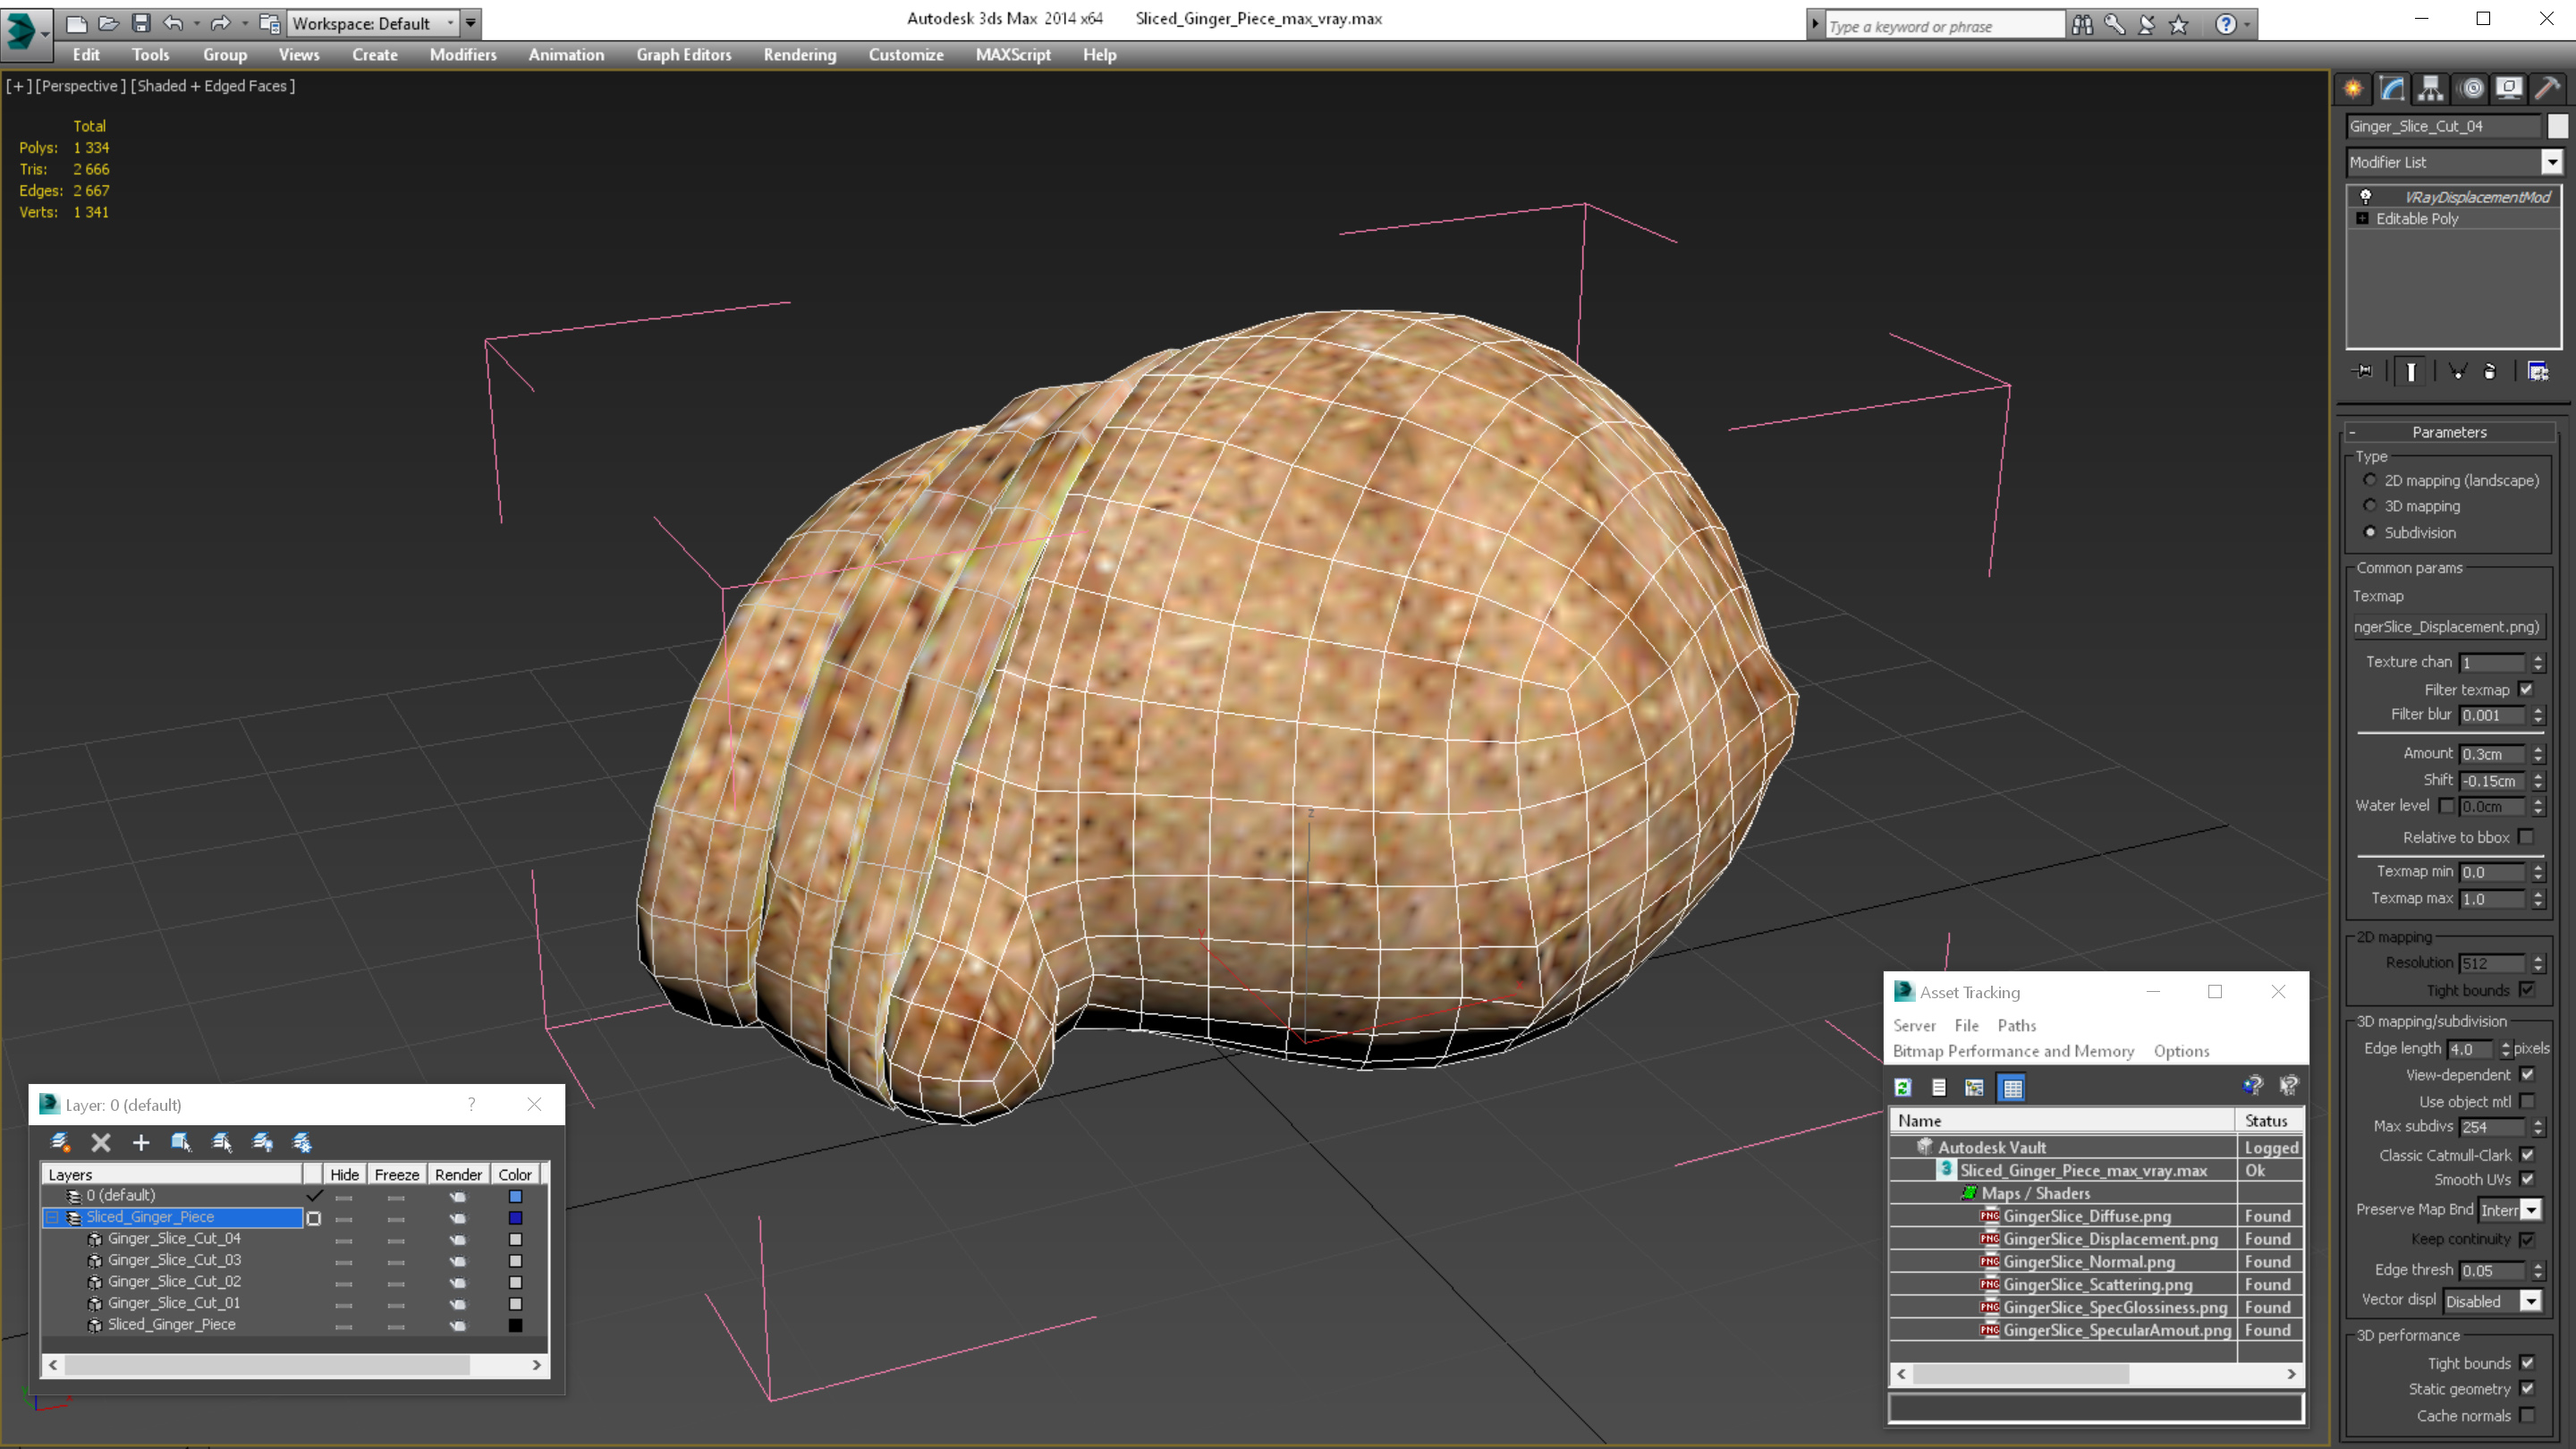The image size is (2576, 1449).
Task: Refresh the Asset Tracking list
Action: (x=1903, y=1087)
